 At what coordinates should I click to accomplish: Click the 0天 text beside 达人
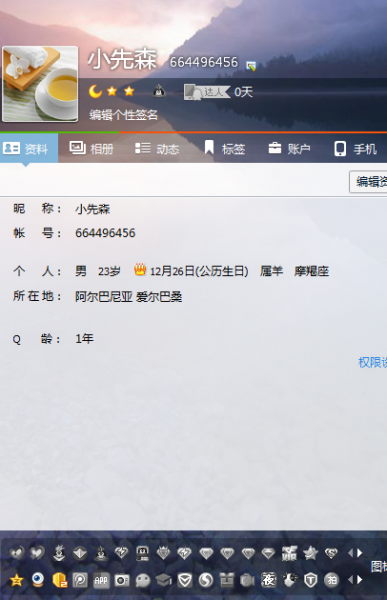pos(243,92)
